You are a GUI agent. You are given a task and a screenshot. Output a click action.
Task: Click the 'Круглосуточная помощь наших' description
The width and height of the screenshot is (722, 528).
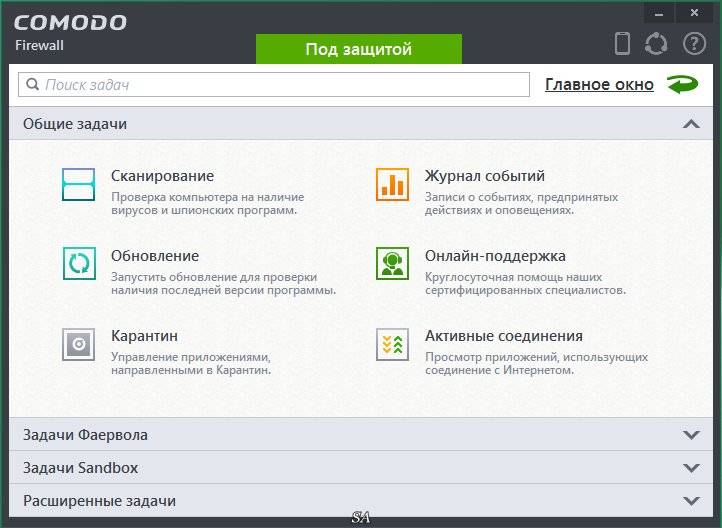513,277
